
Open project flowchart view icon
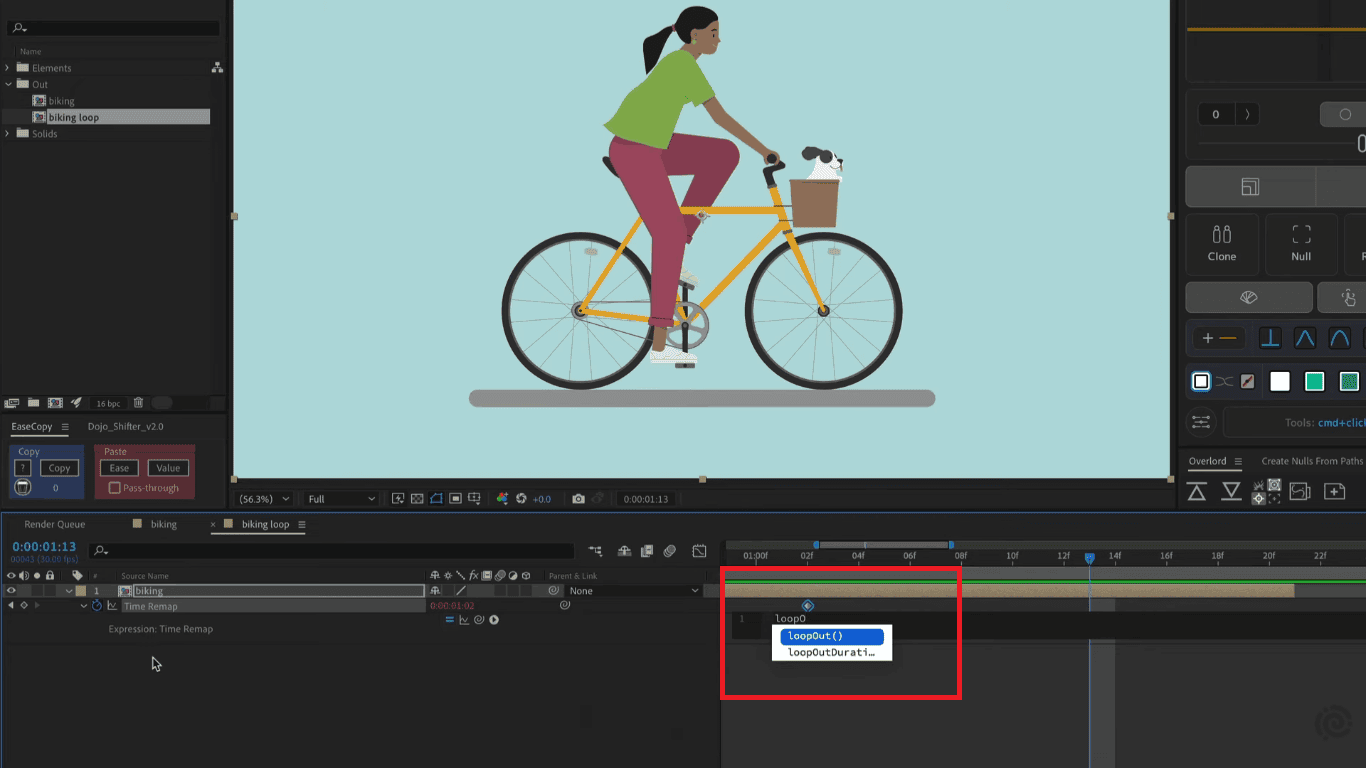217,67
